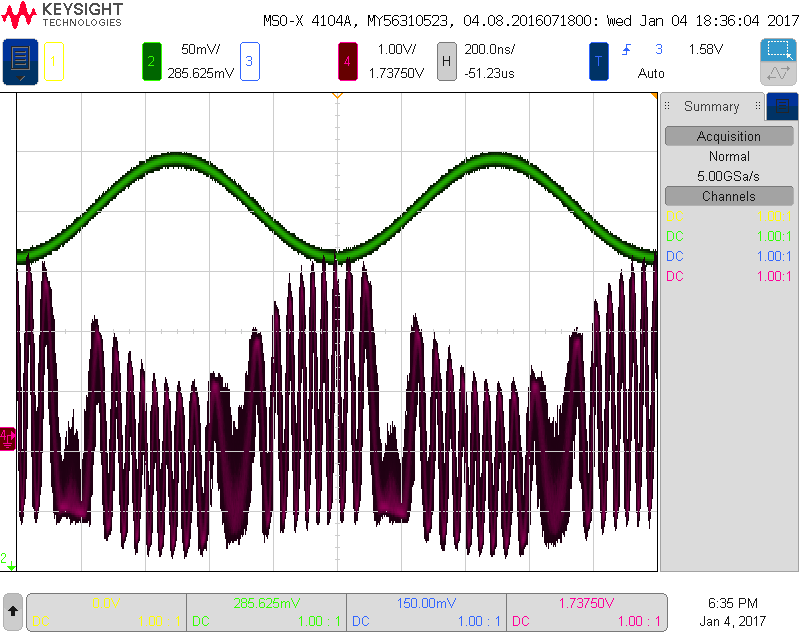The width and height of the screenshot is (800, 632).
Task: Open the sidebar panel list icon
Action: [x=782, y=106]
